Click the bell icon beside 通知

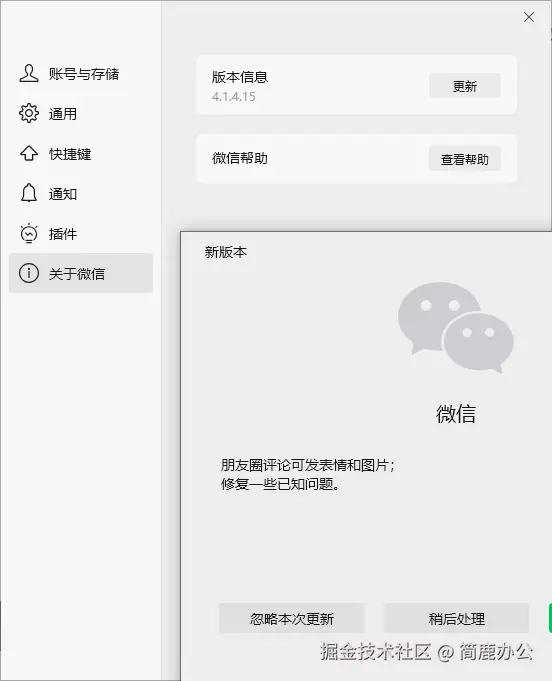point(29,193)
